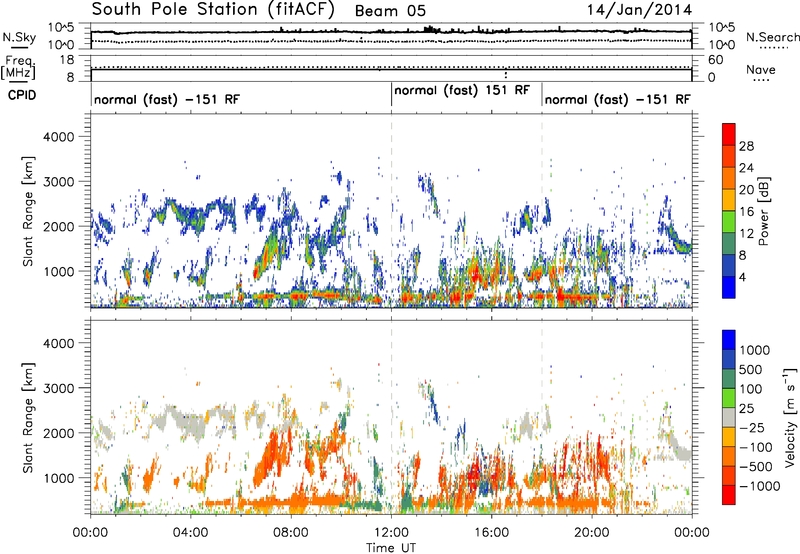This screenshot has width=800, height=554.
Task: Click the 'Nave' legend label
Action: pyautogui.click(x=761, y=69)
